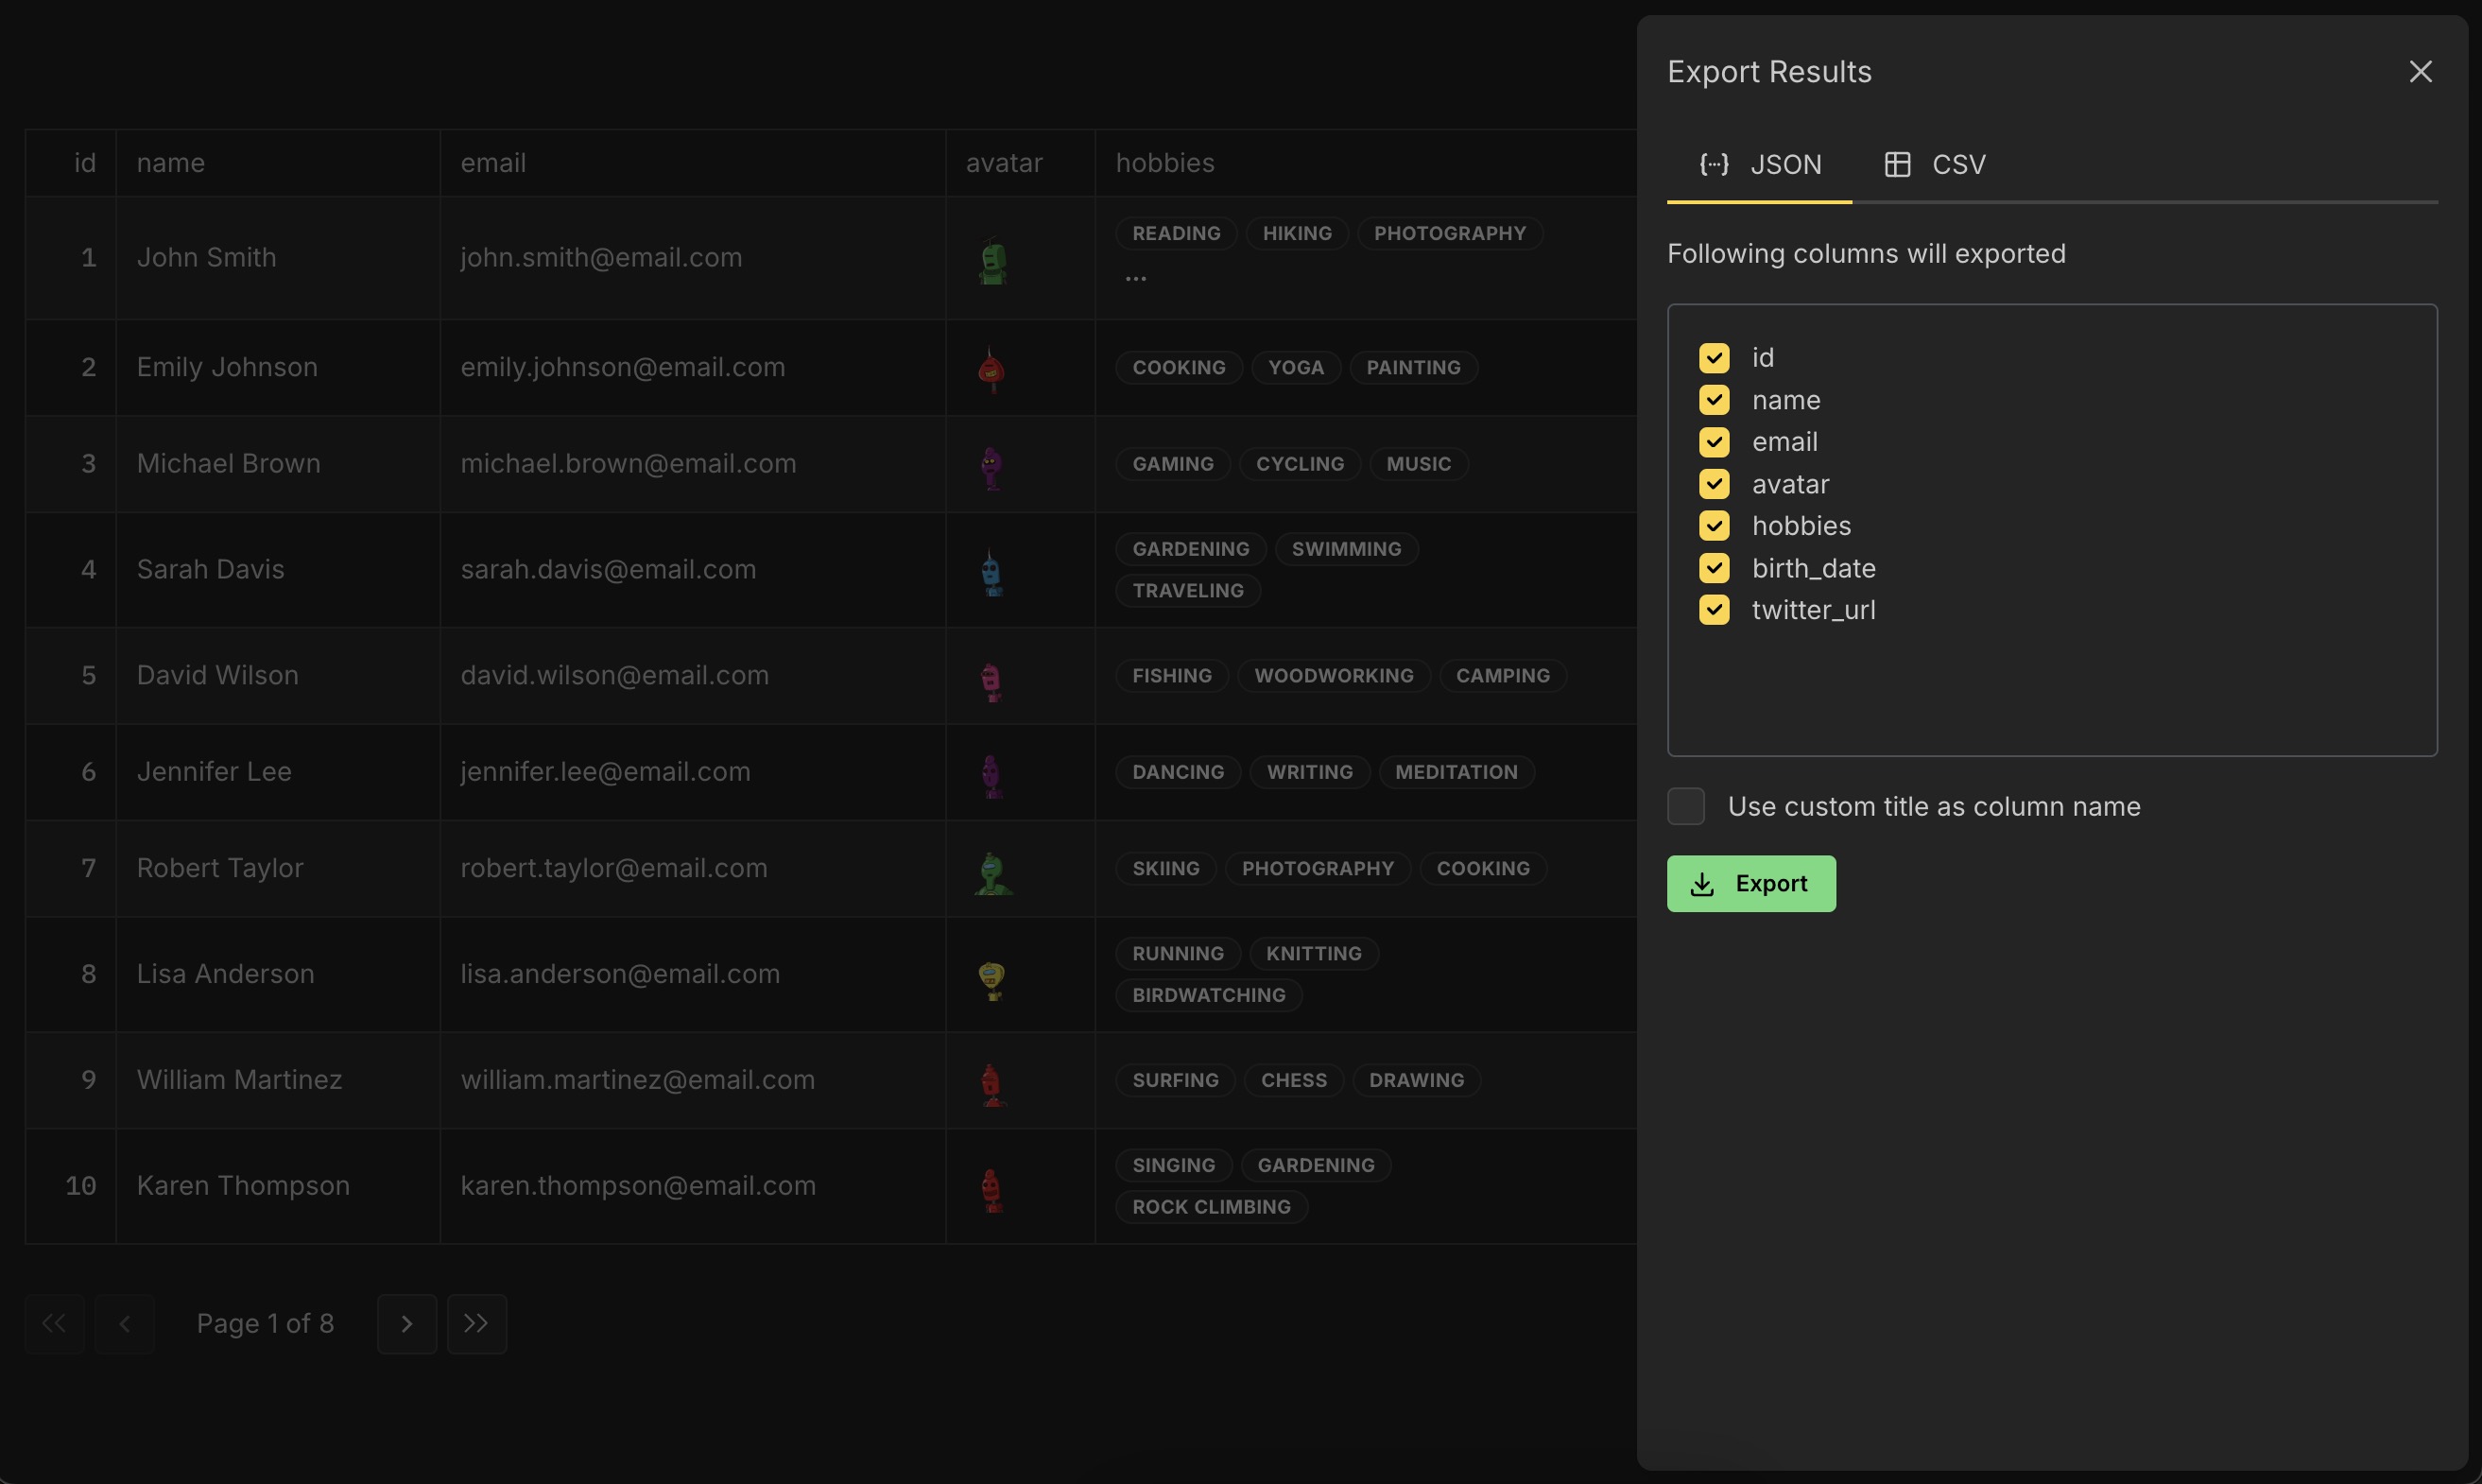Viewport: 2482px width, 1484px height.
Task: Click the WOODWORKING hobby tag
Action: coord(1334,676)
